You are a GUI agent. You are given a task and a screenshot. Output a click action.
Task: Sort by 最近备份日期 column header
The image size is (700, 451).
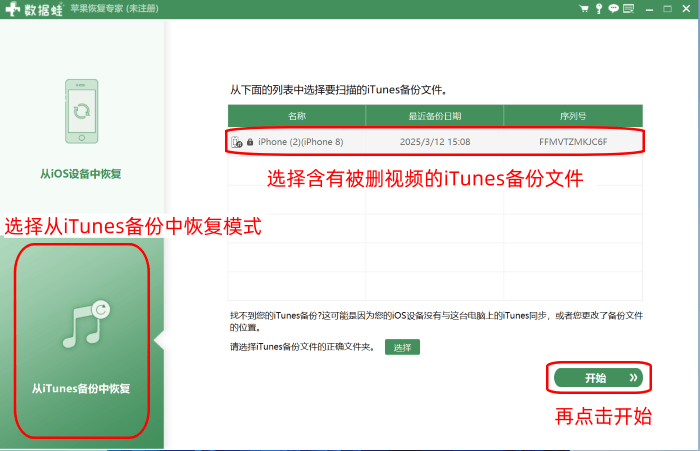435,116
